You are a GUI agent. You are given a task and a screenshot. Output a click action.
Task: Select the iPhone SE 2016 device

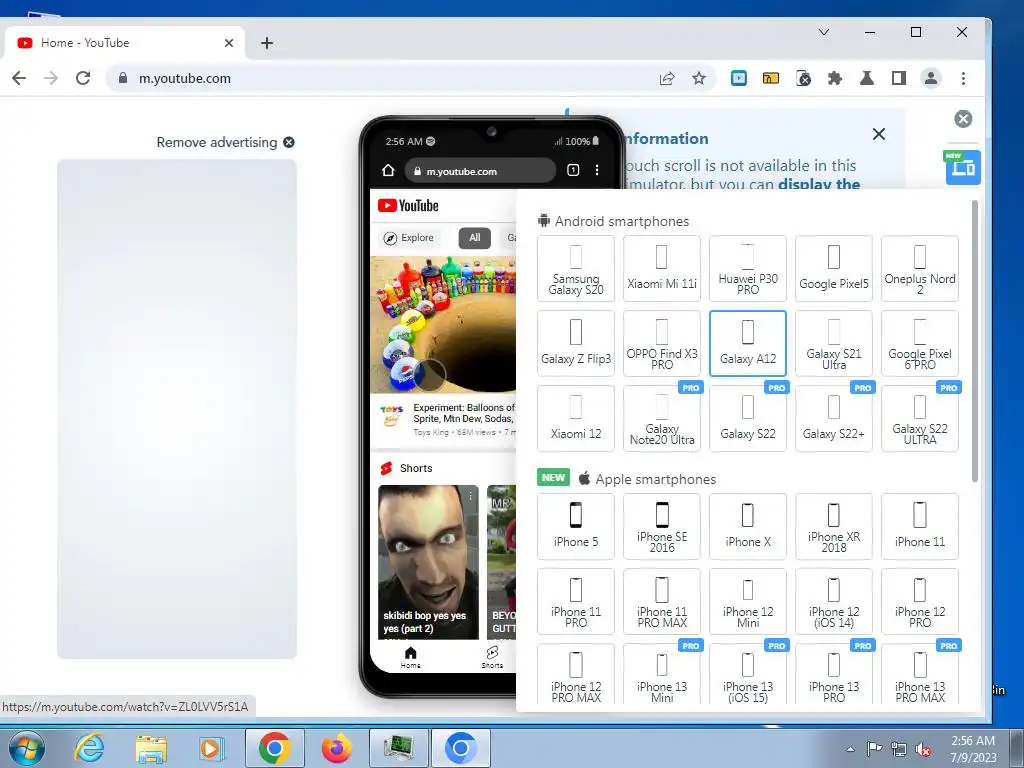[662, 526]
